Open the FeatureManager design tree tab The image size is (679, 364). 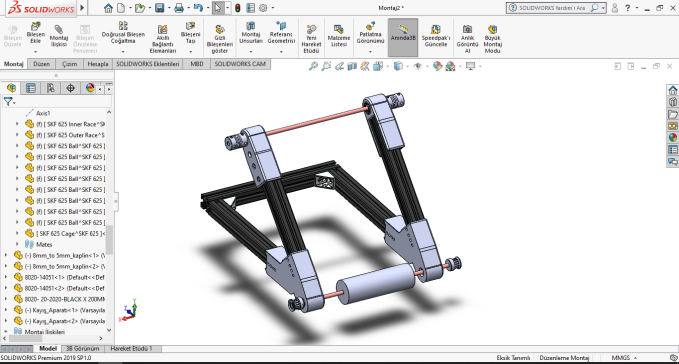[x=11, y=88]
